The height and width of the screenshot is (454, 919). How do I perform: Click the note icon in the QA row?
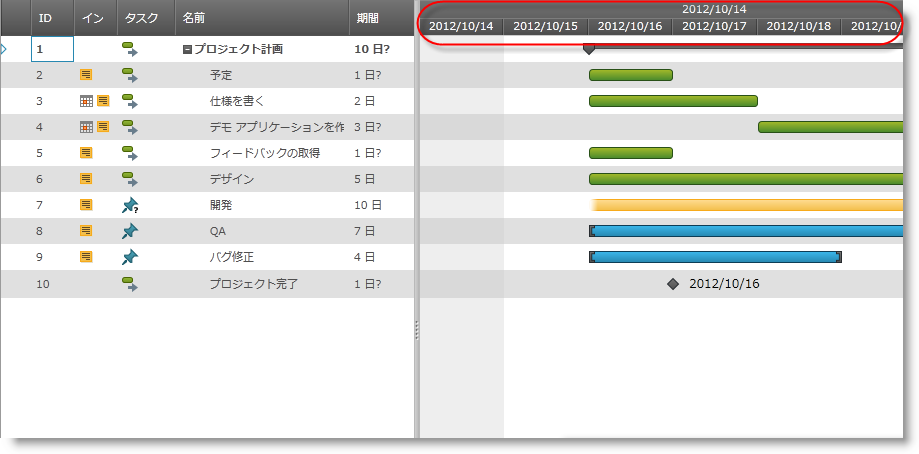click(x=86, y=231)
